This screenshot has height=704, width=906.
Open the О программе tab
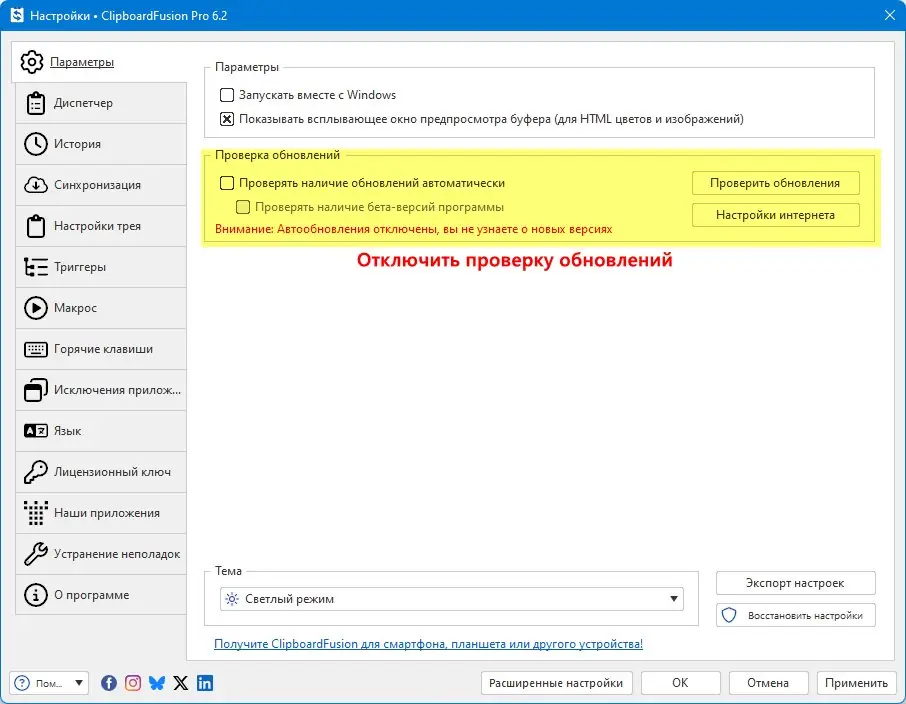[x=101, y=595]
